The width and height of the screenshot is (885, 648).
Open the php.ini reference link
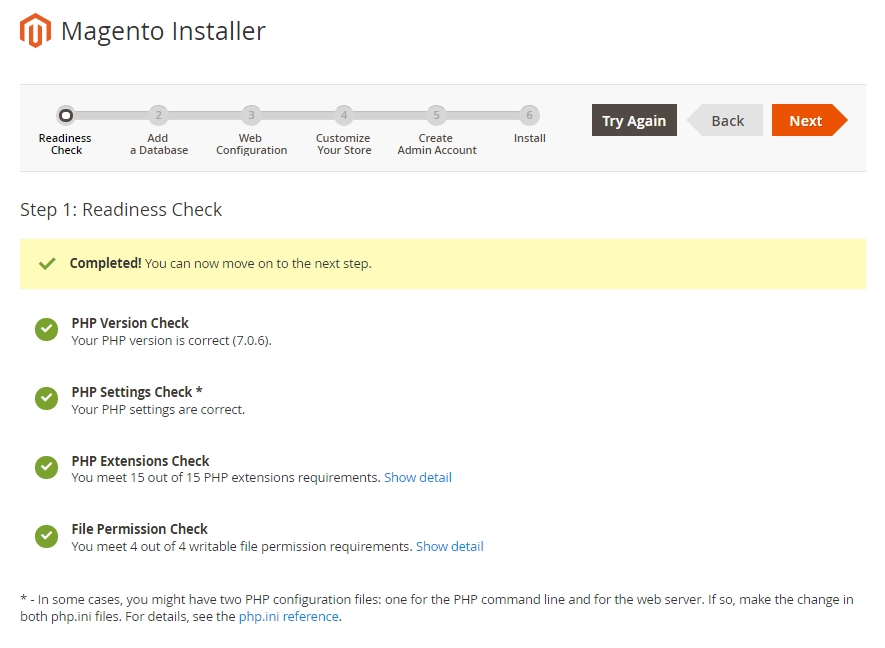[289, 617]
